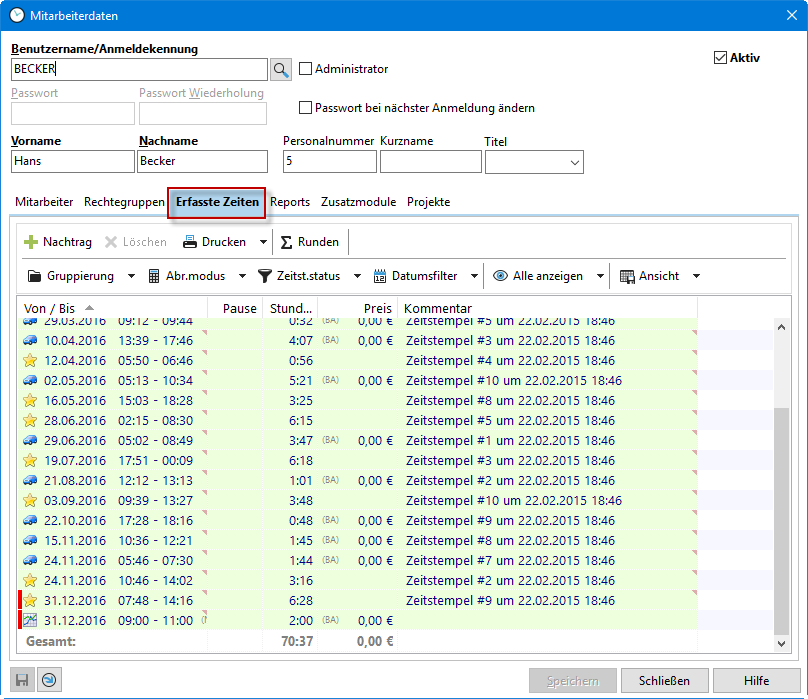Image resolution: width=808 pixels, height=699 pixels.
Task: Uncheck the Aktiv checkbox
Action: click(x=720, y=58)
